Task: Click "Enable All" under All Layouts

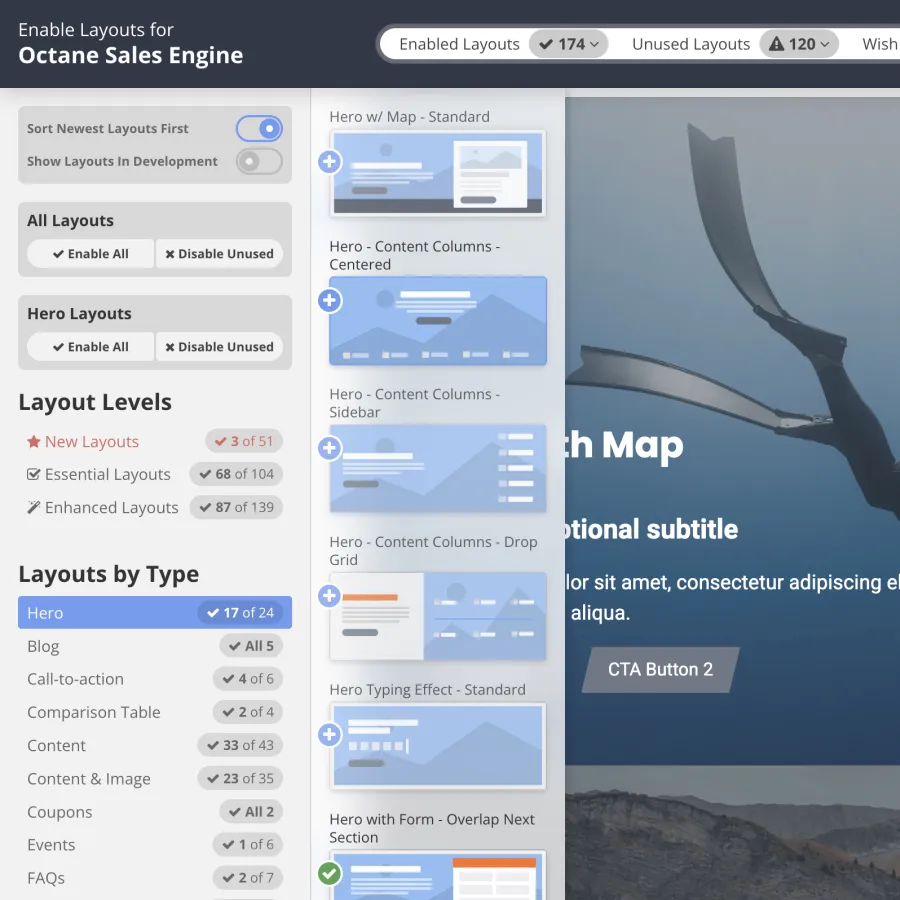Action: point(89,253)
